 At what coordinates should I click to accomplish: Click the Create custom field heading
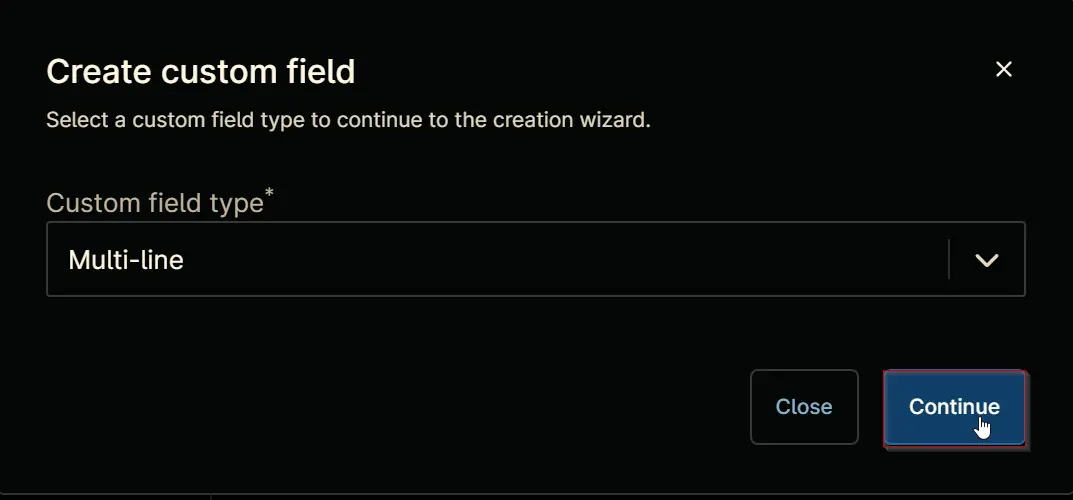(201, 71)
